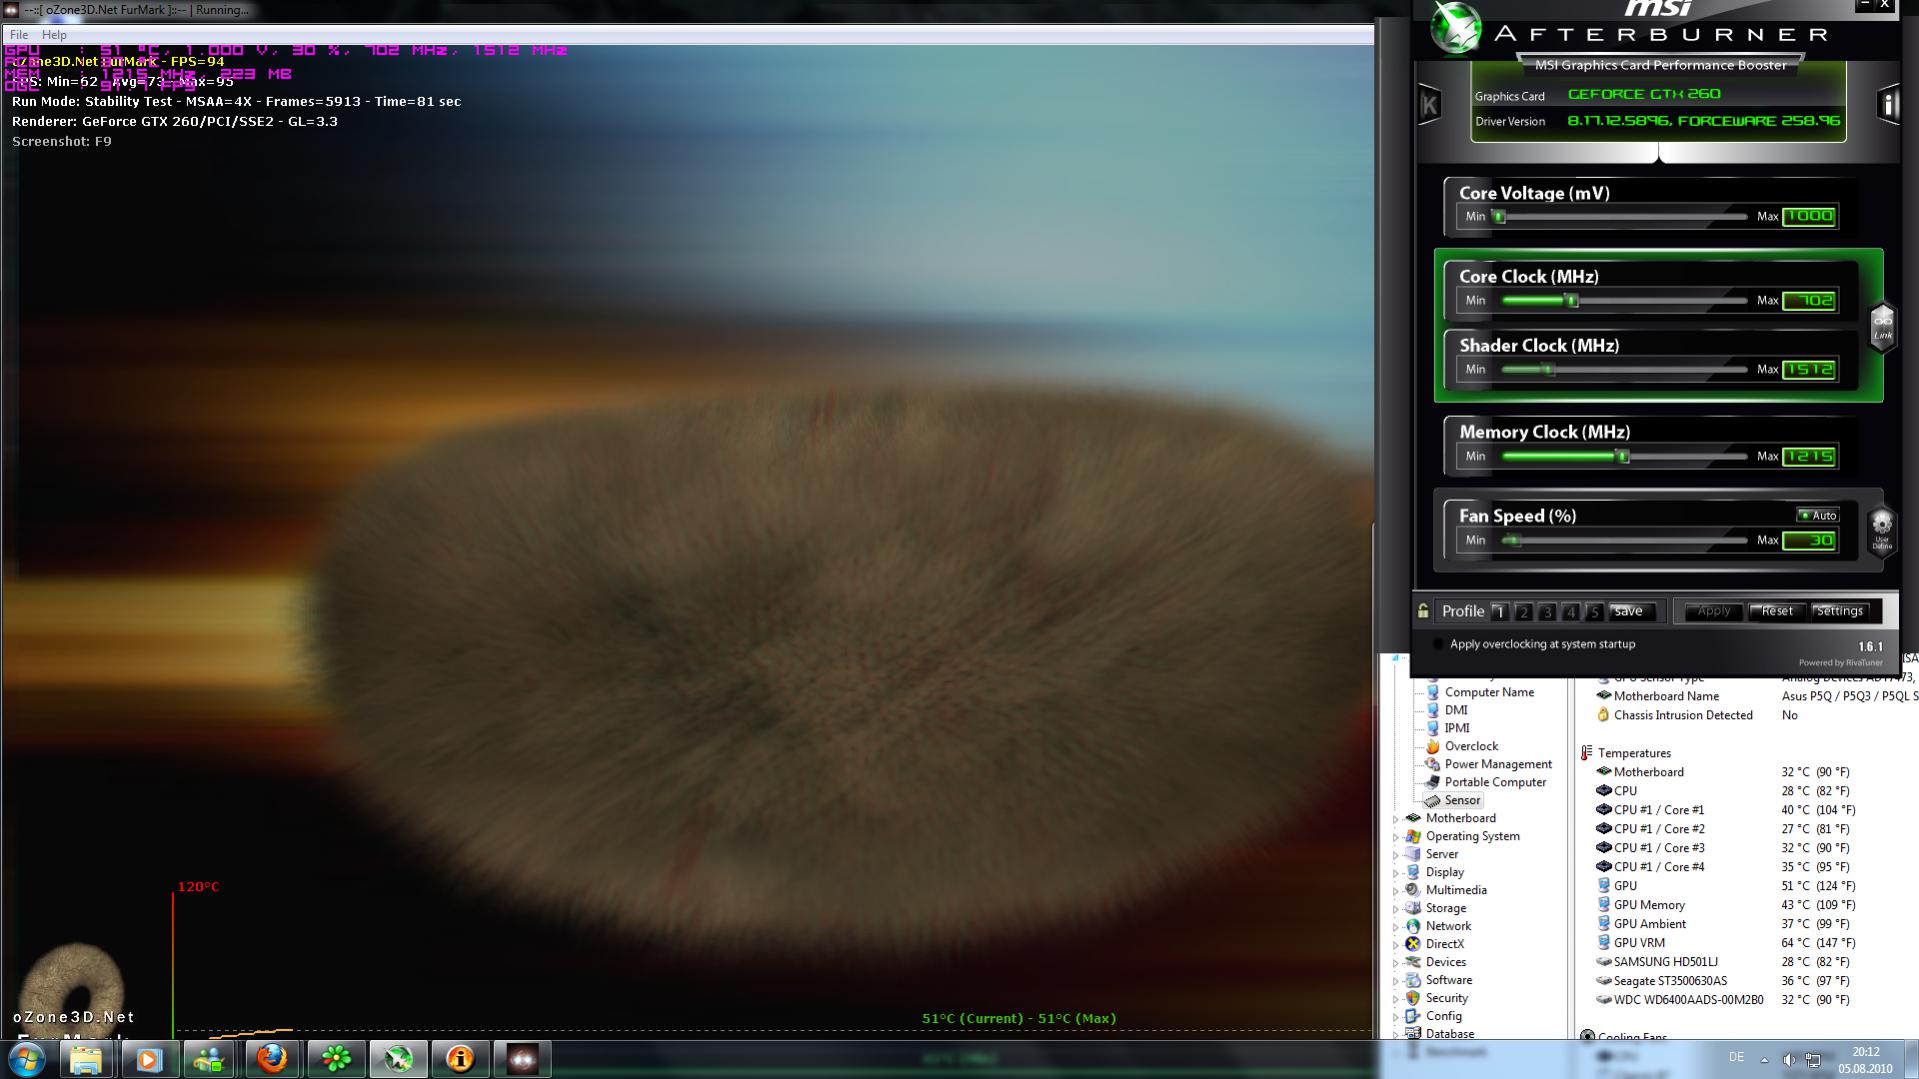Click the Fan Speed value field 30
This screenshot has height=1079, width=1919.
[x=1809, y=540]
